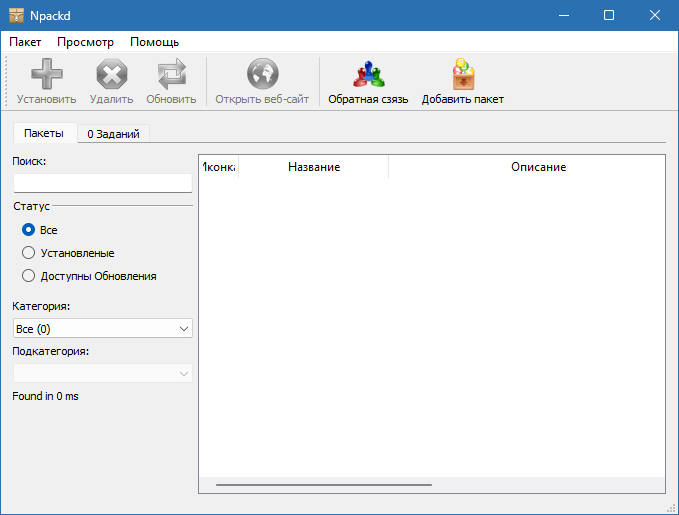Click the Found in 0 ms text
Image resolution: width=679 pixels, height=515 pixels.
point(45,396)
